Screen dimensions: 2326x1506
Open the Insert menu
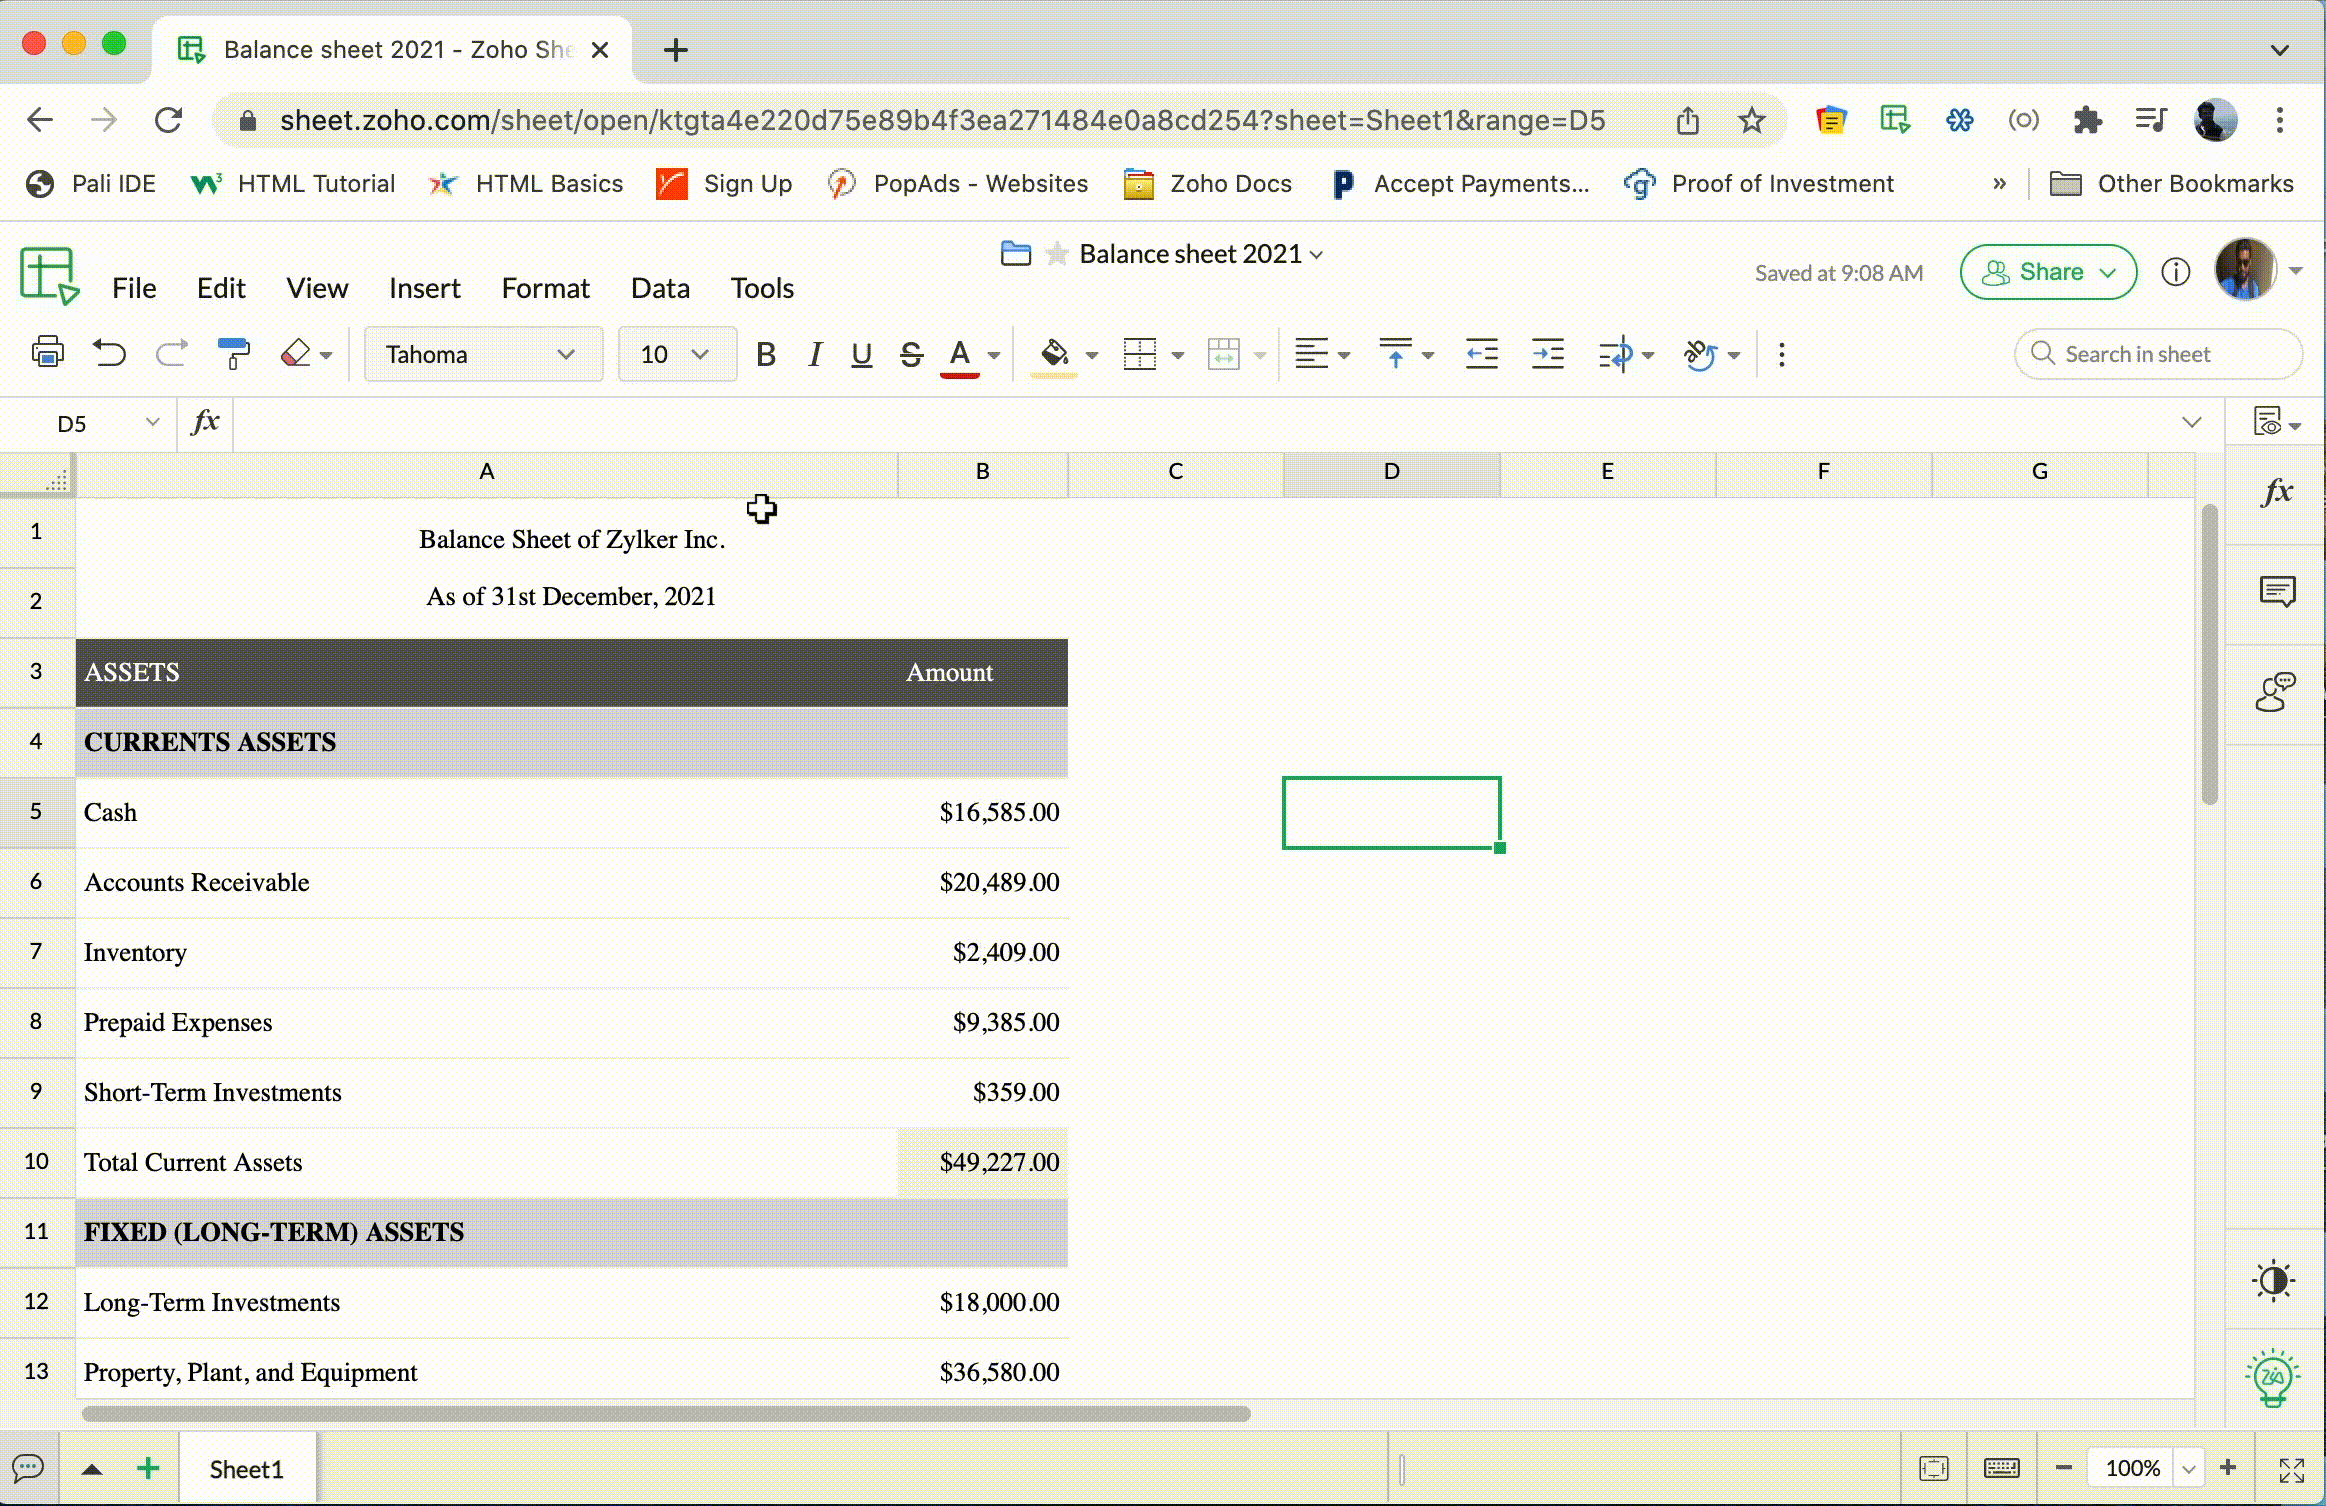coord(424,288)
